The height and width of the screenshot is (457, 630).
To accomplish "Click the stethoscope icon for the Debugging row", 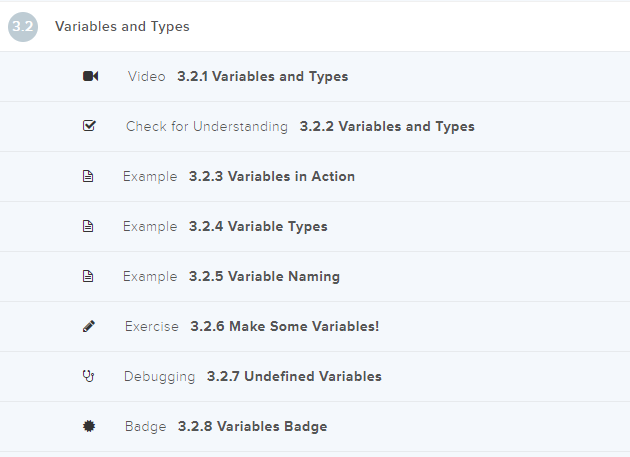I will (88, 376).
